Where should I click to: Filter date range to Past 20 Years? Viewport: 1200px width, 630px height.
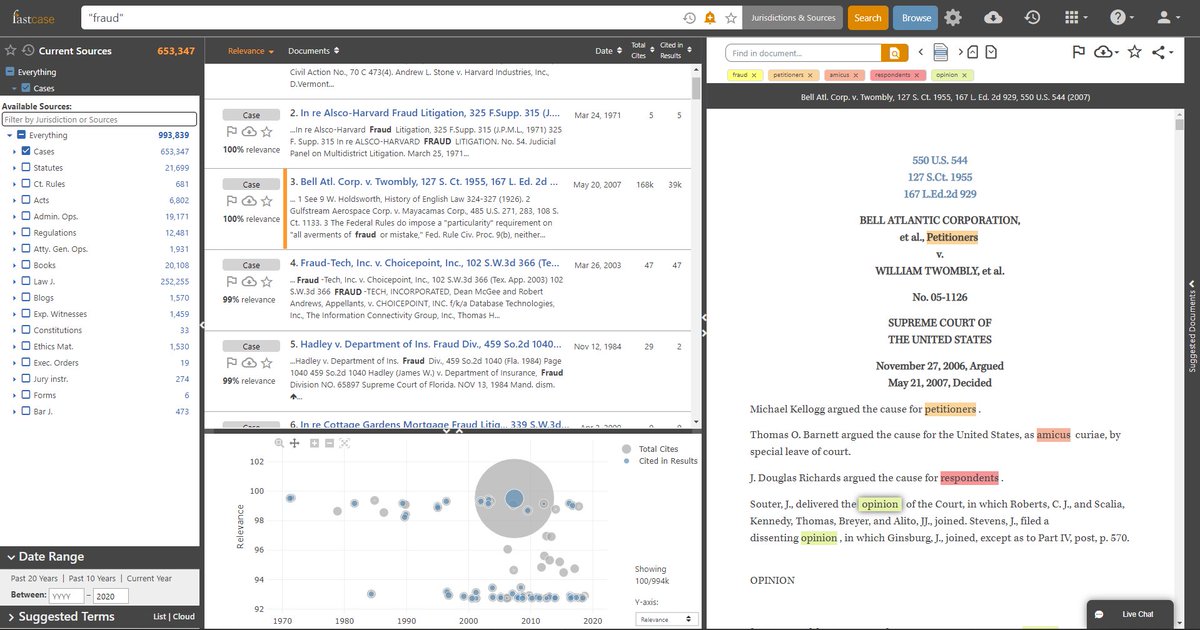36,578
